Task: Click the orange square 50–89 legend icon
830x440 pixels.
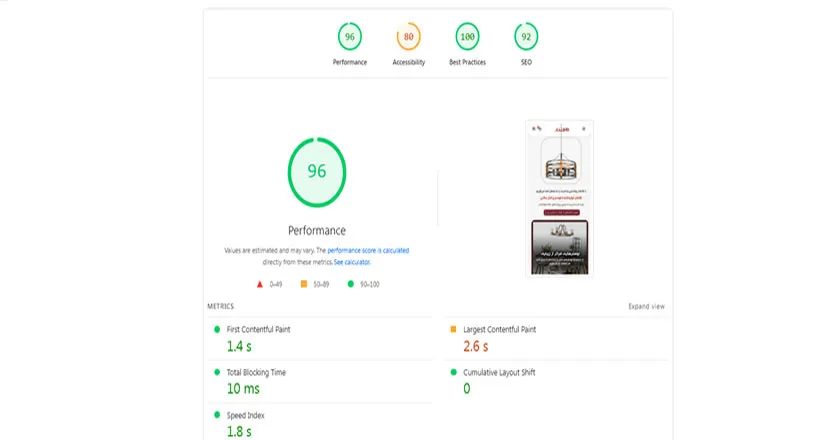Action: click(303, 284)
